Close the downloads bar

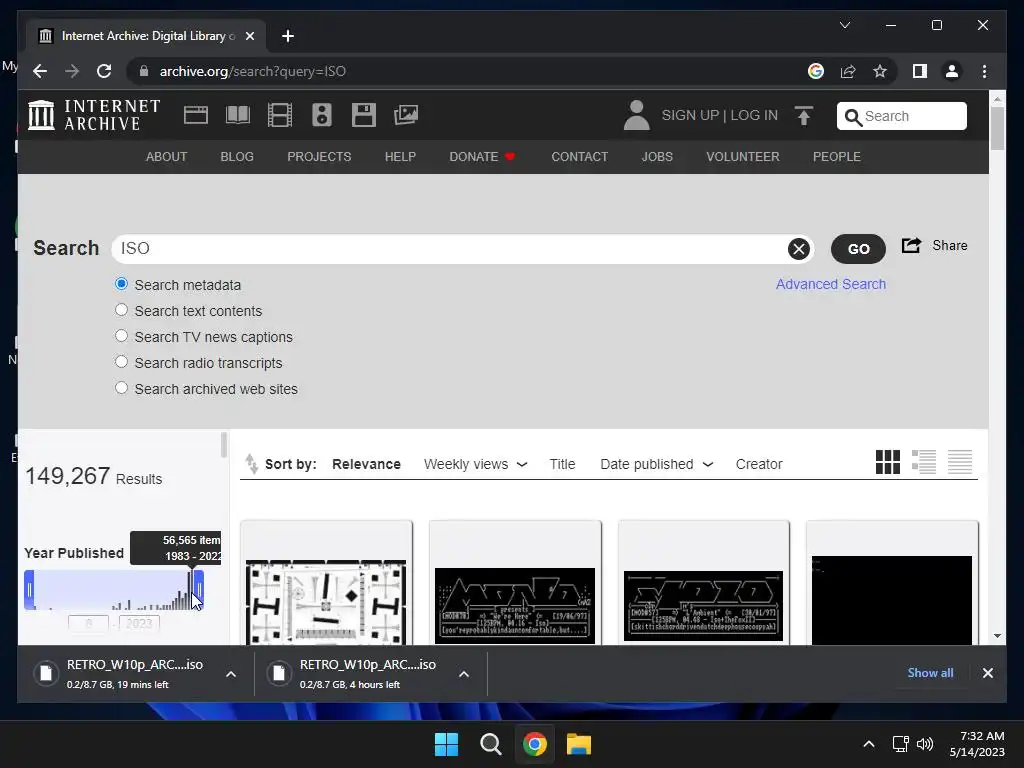(x=987, y=673)
